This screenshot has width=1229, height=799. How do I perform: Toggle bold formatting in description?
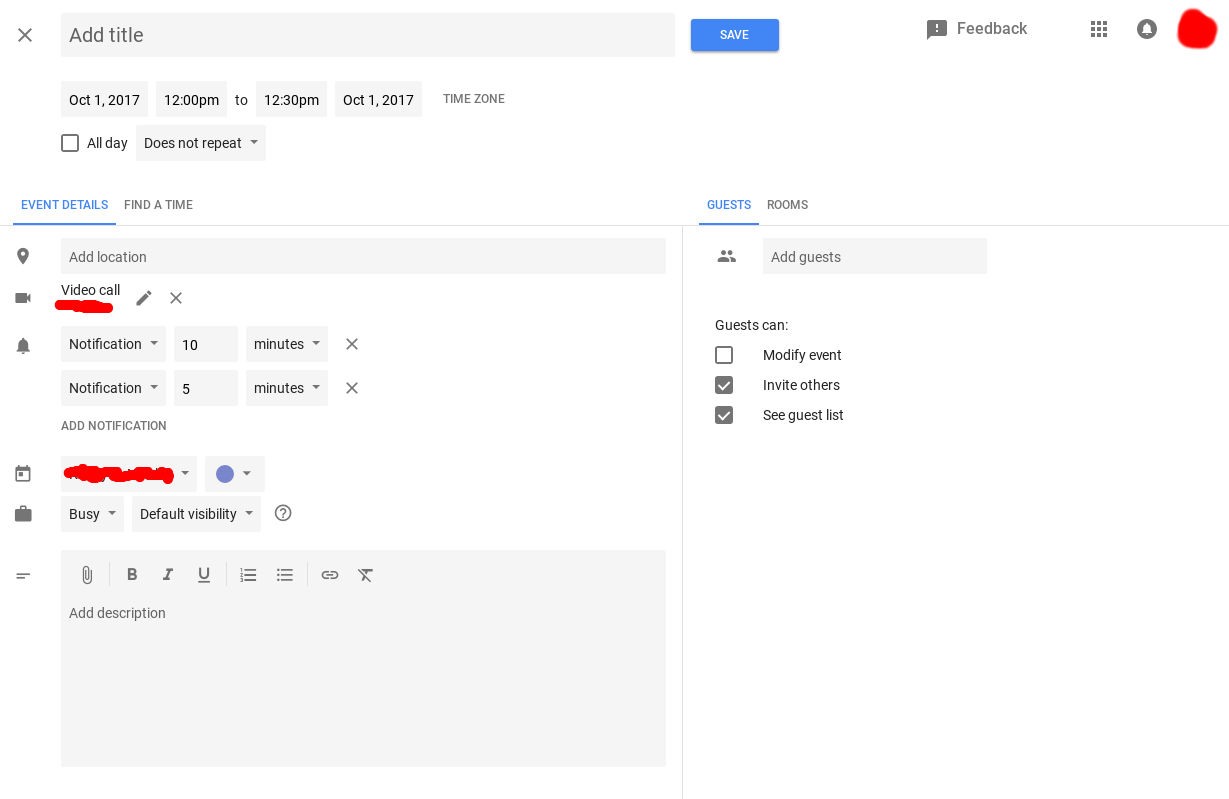(x=132, y=575)
